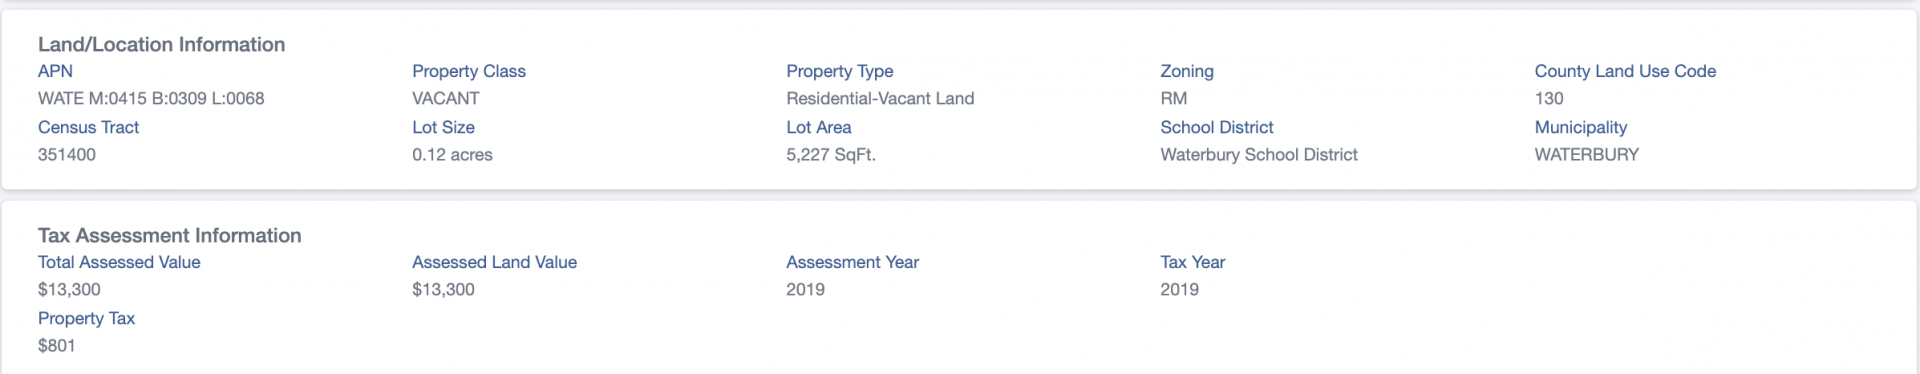Screen dimensions: 1920x374
Task: Click the Lot Size label
Action: (x=443, y=127)
